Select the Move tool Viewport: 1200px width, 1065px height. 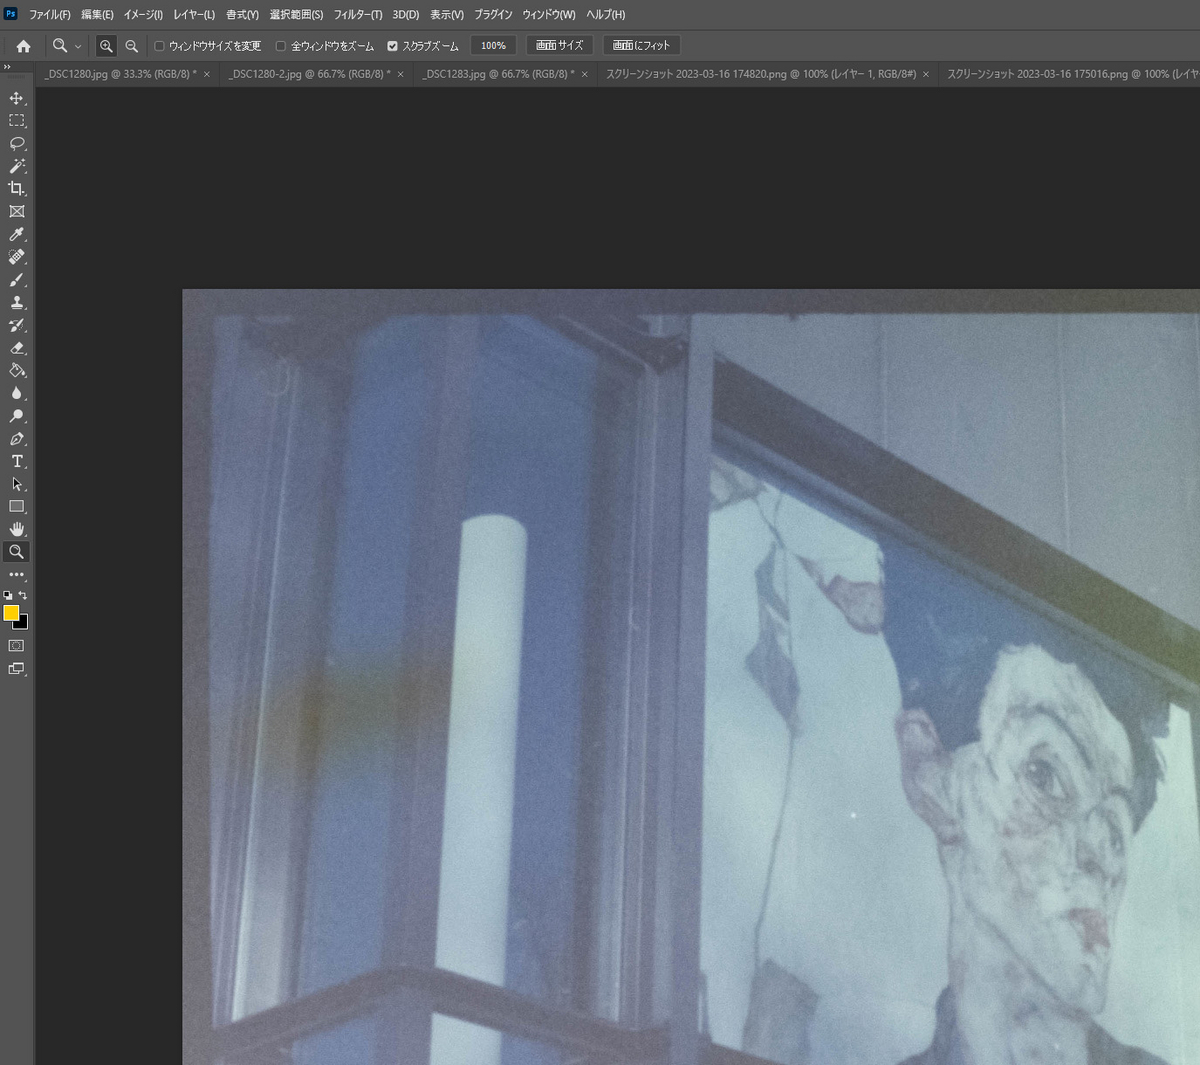pyautogui.click(x=17, y=98)
